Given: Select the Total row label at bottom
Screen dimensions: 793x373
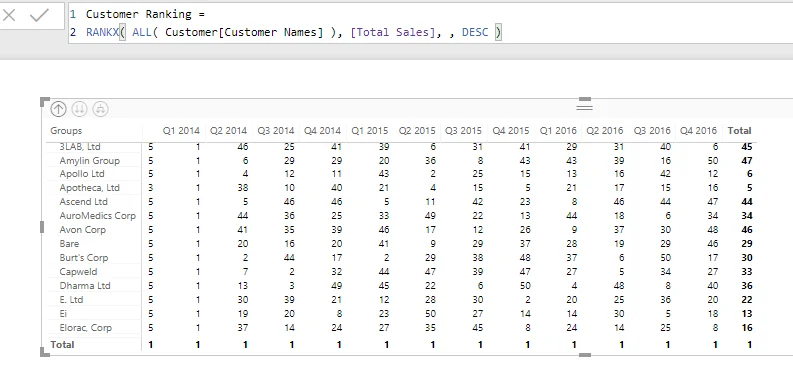Looking at the screenshot, I should coord(62,345).
